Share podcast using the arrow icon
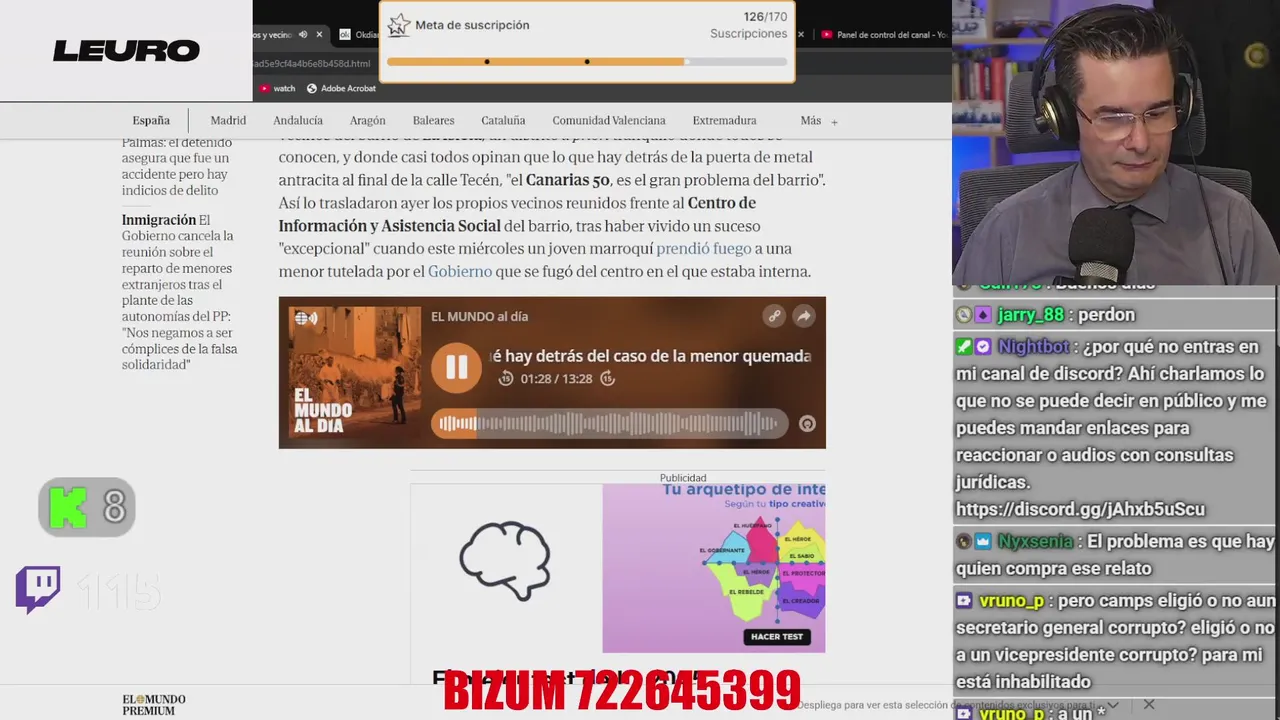This screenshot has width=1280, height=720. tap(803, 316)
